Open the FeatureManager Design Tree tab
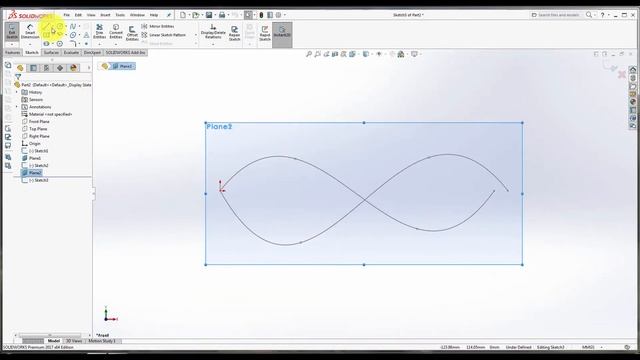The height and width of the screenshot is (360, 640). click(x=20, y=68)
